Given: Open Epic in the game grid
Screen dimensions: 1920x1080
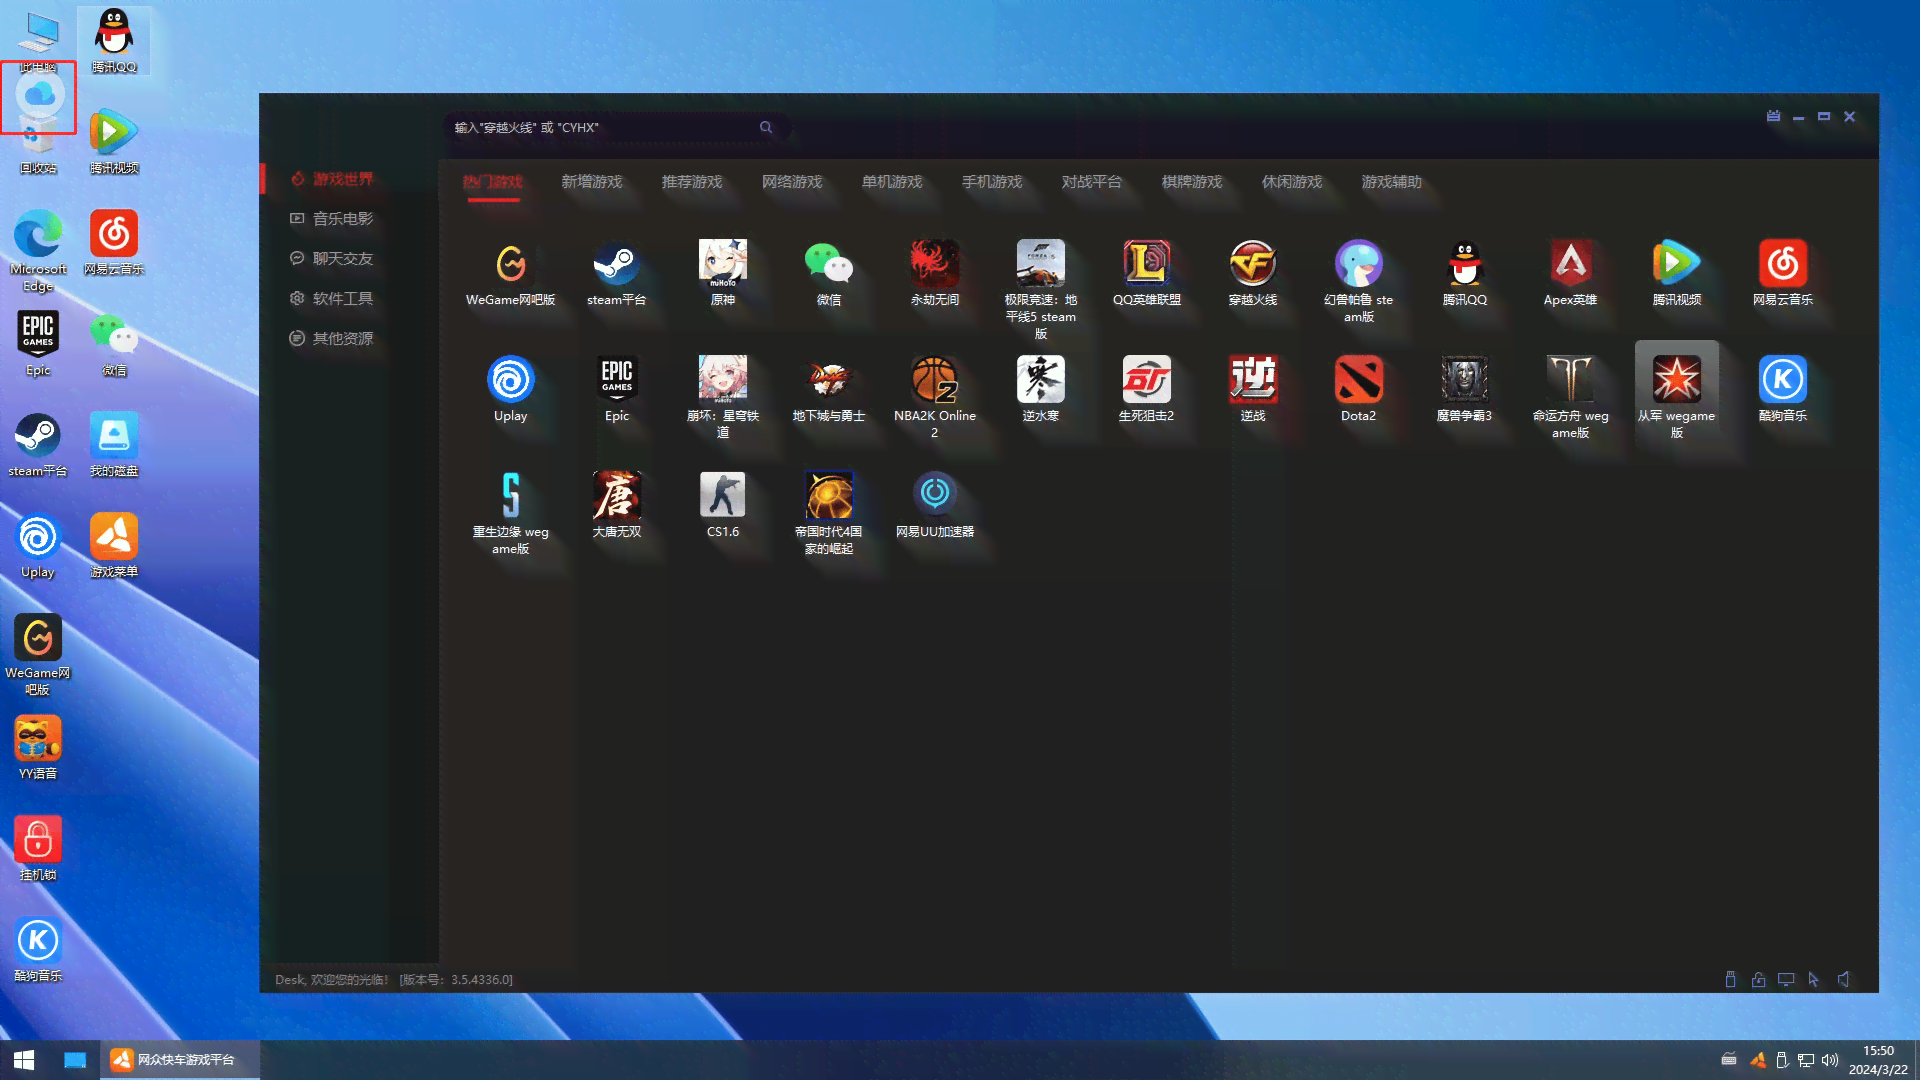Looking at the screenshot, I should [x=617, y=389].
